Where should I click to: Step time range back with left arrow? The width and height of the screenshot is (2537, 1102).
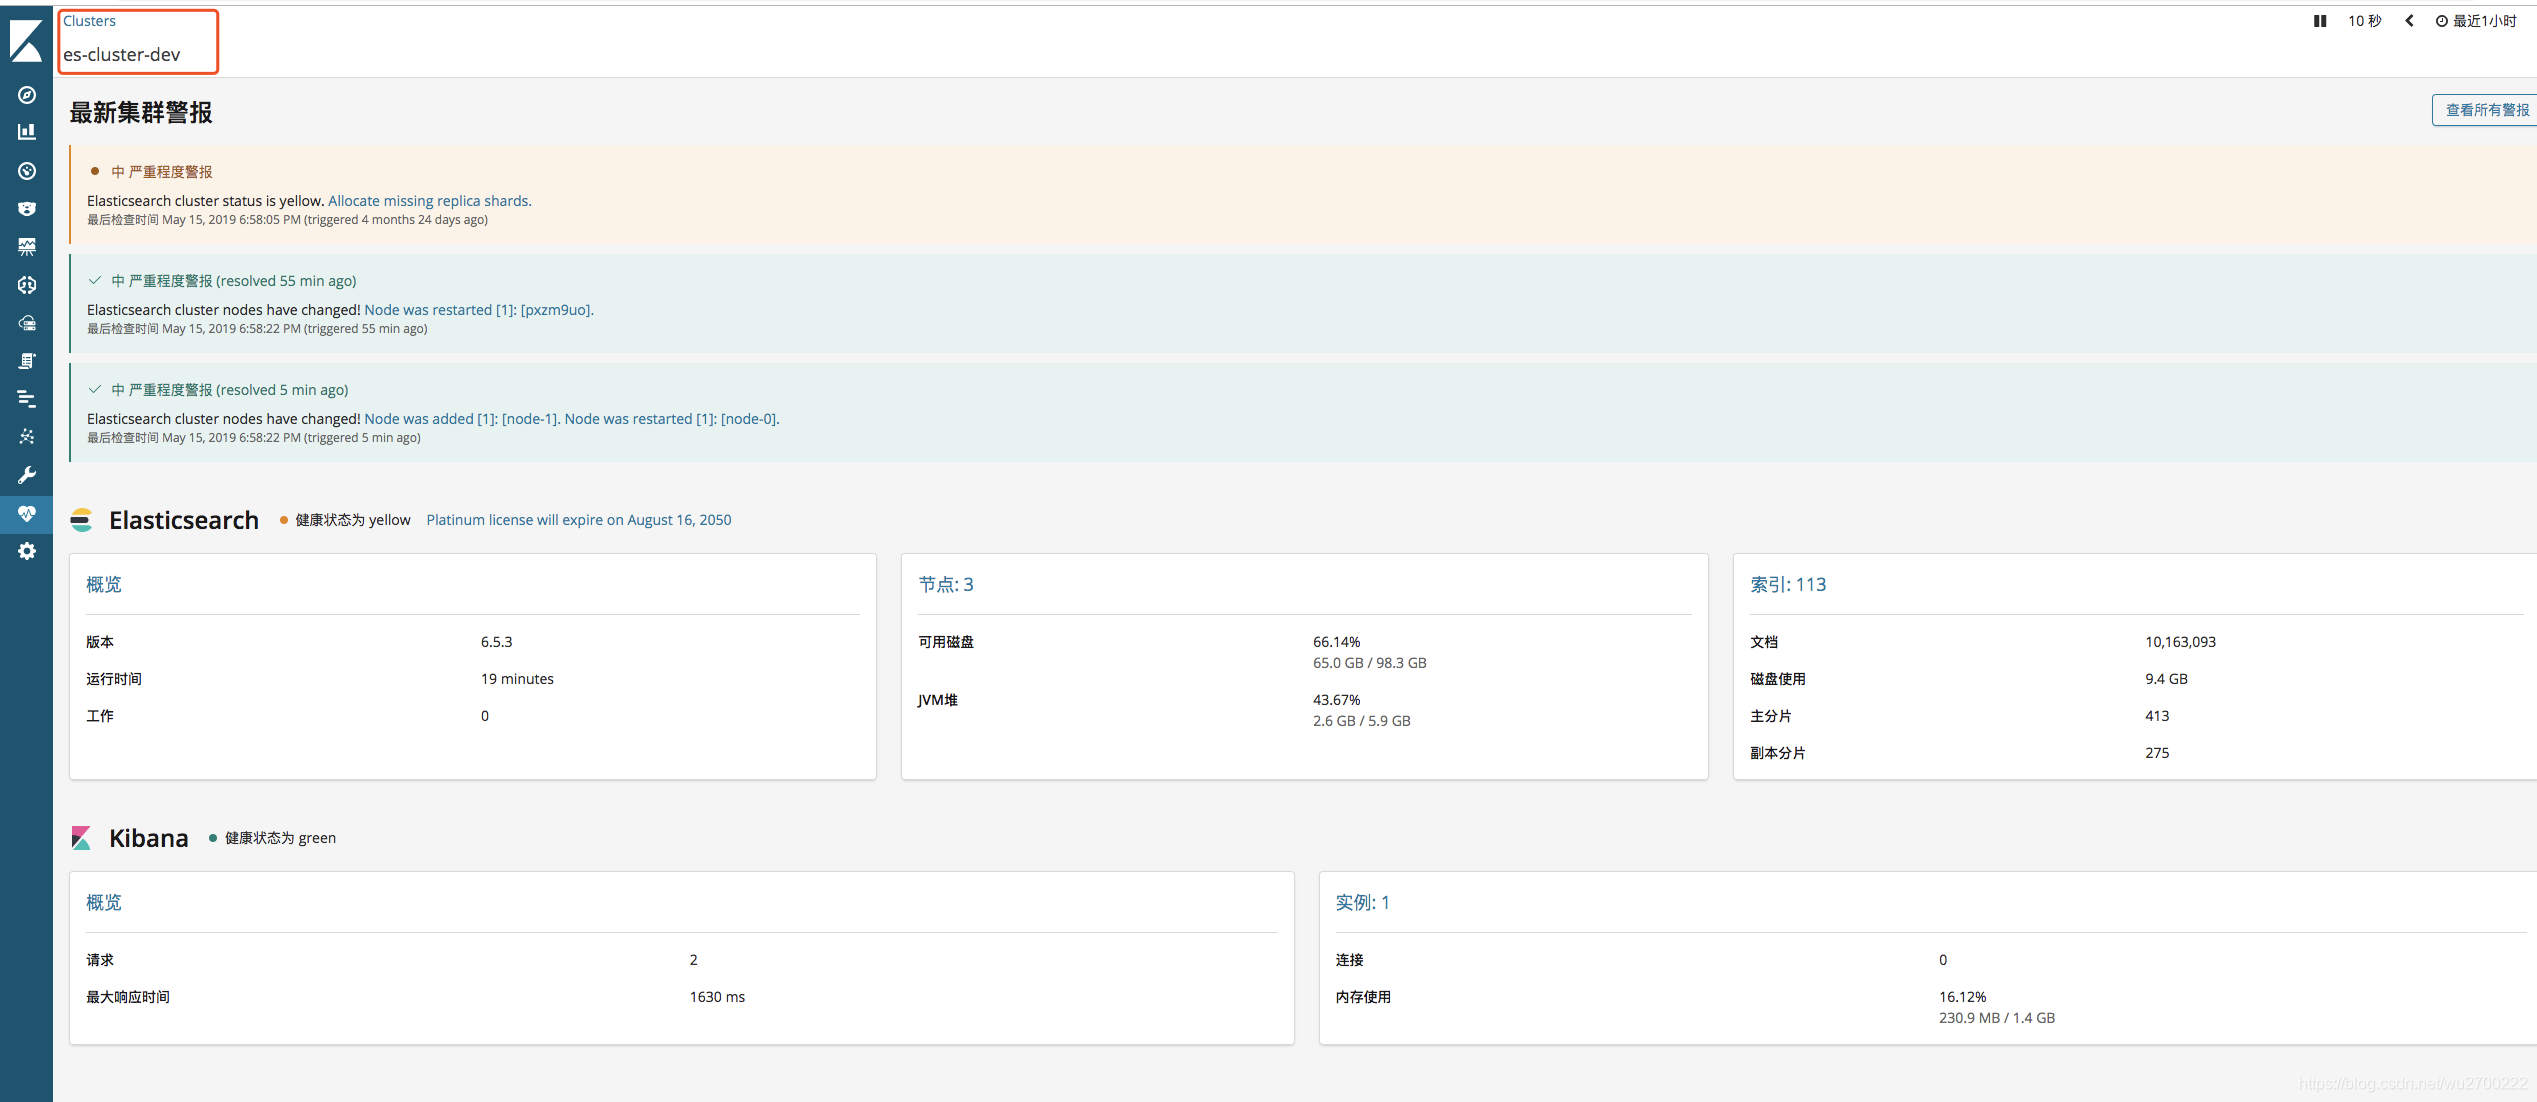click(2410, 21)
